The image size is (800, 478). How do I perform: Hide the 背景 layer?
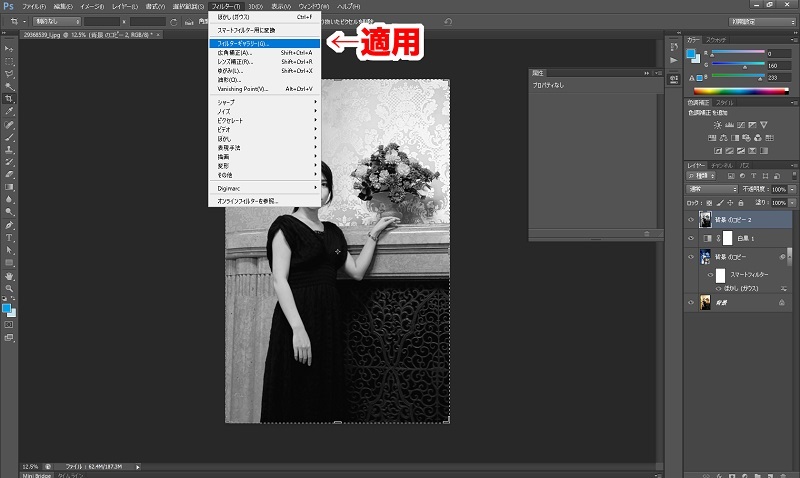point(691,303)
